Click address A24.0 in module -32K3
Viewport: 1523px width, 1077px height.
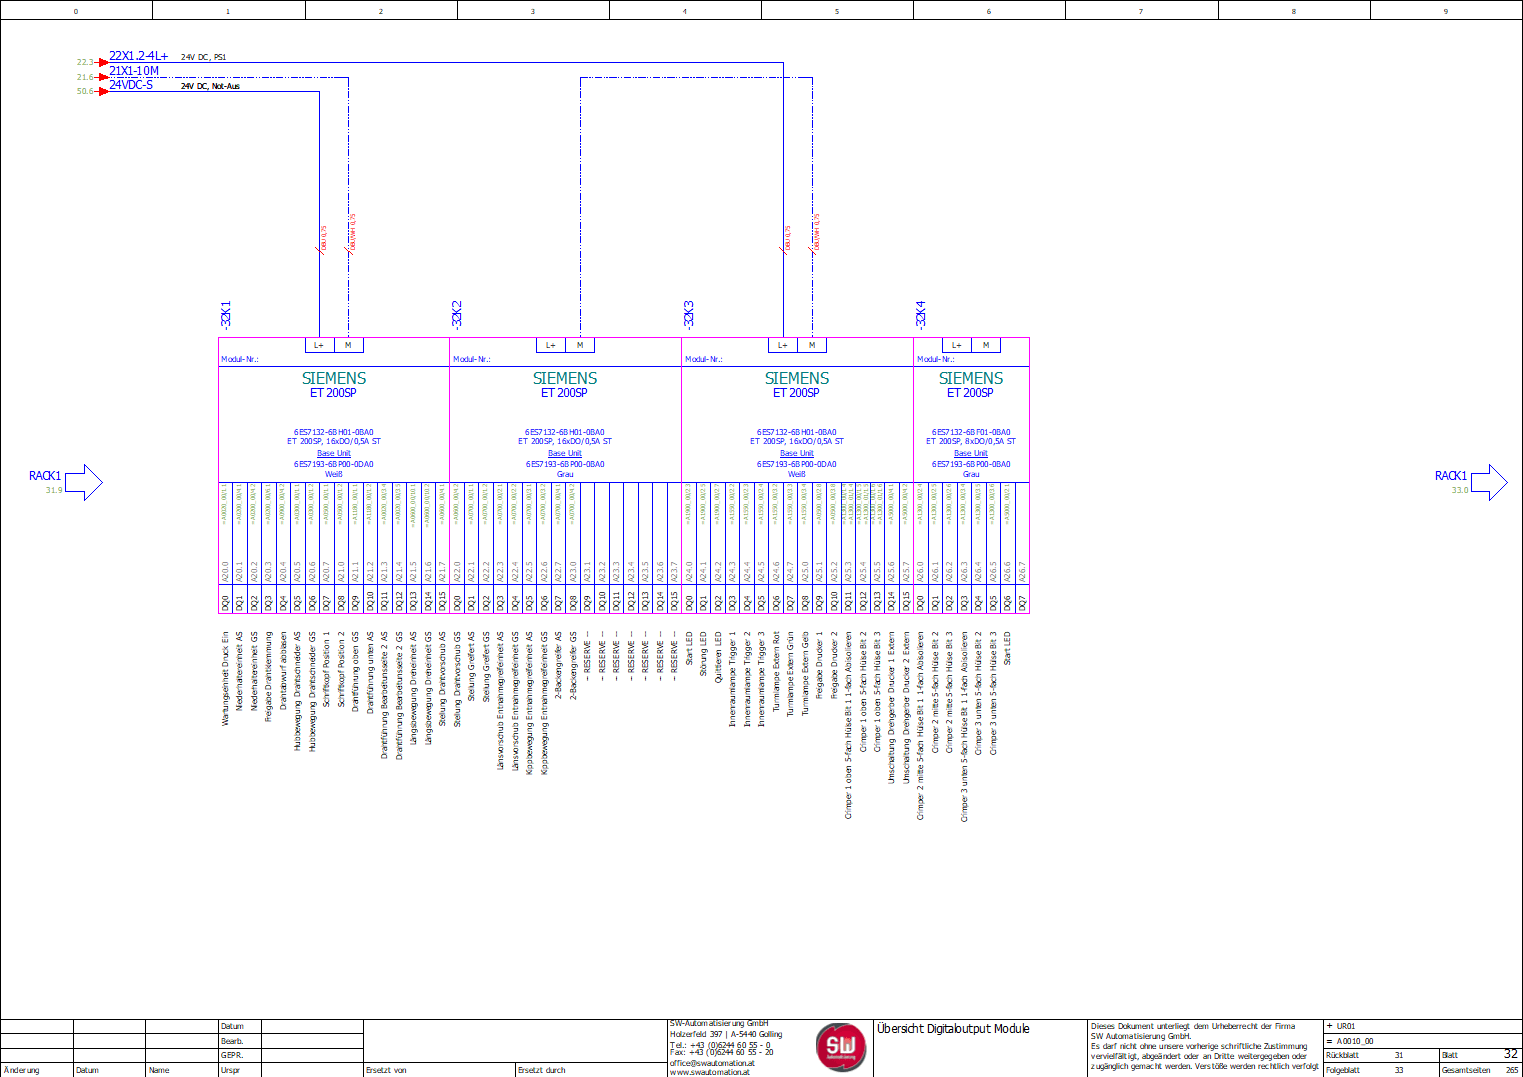tap(689, 571)
